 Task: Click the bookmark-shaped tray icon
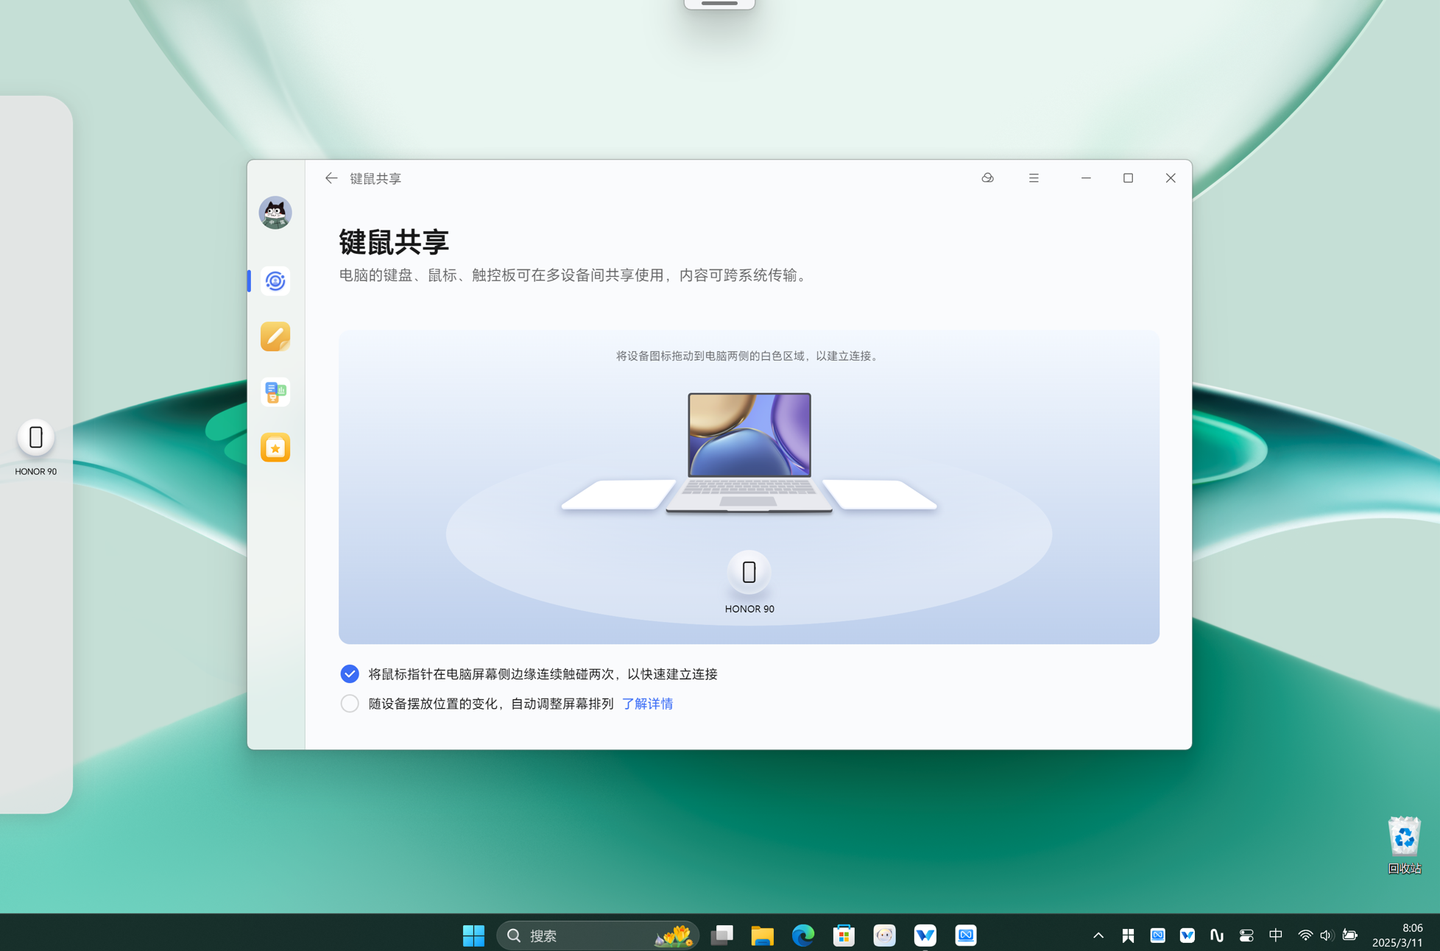click(x=1128, y=936)
